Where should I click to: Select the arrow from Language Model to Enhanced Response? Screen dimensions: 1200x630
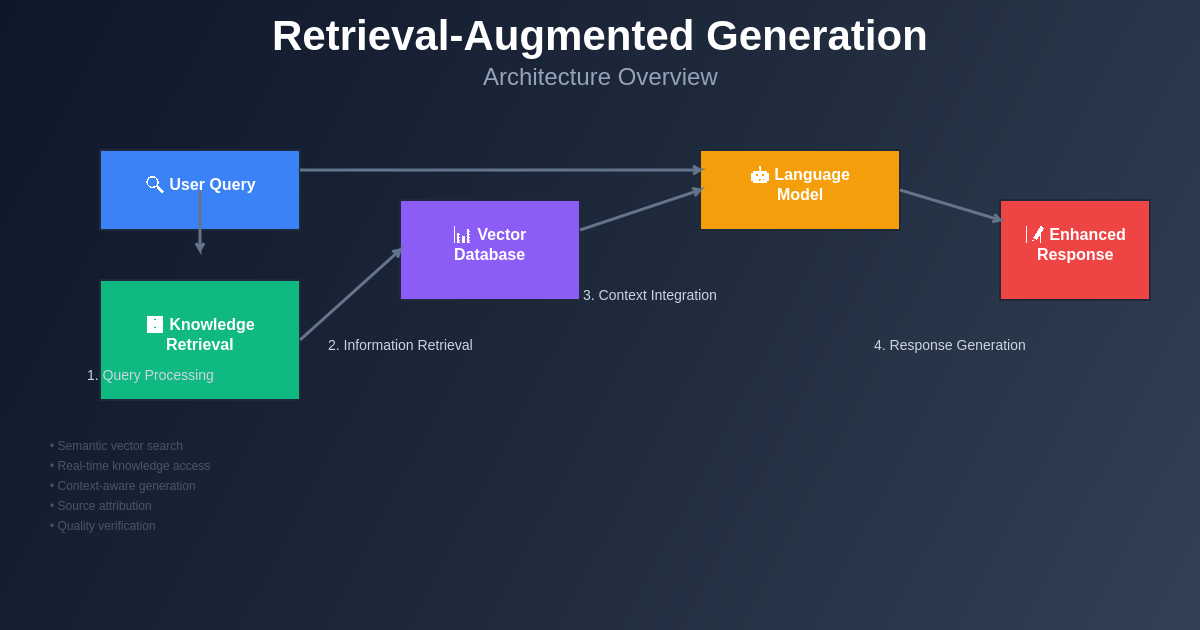950,205
